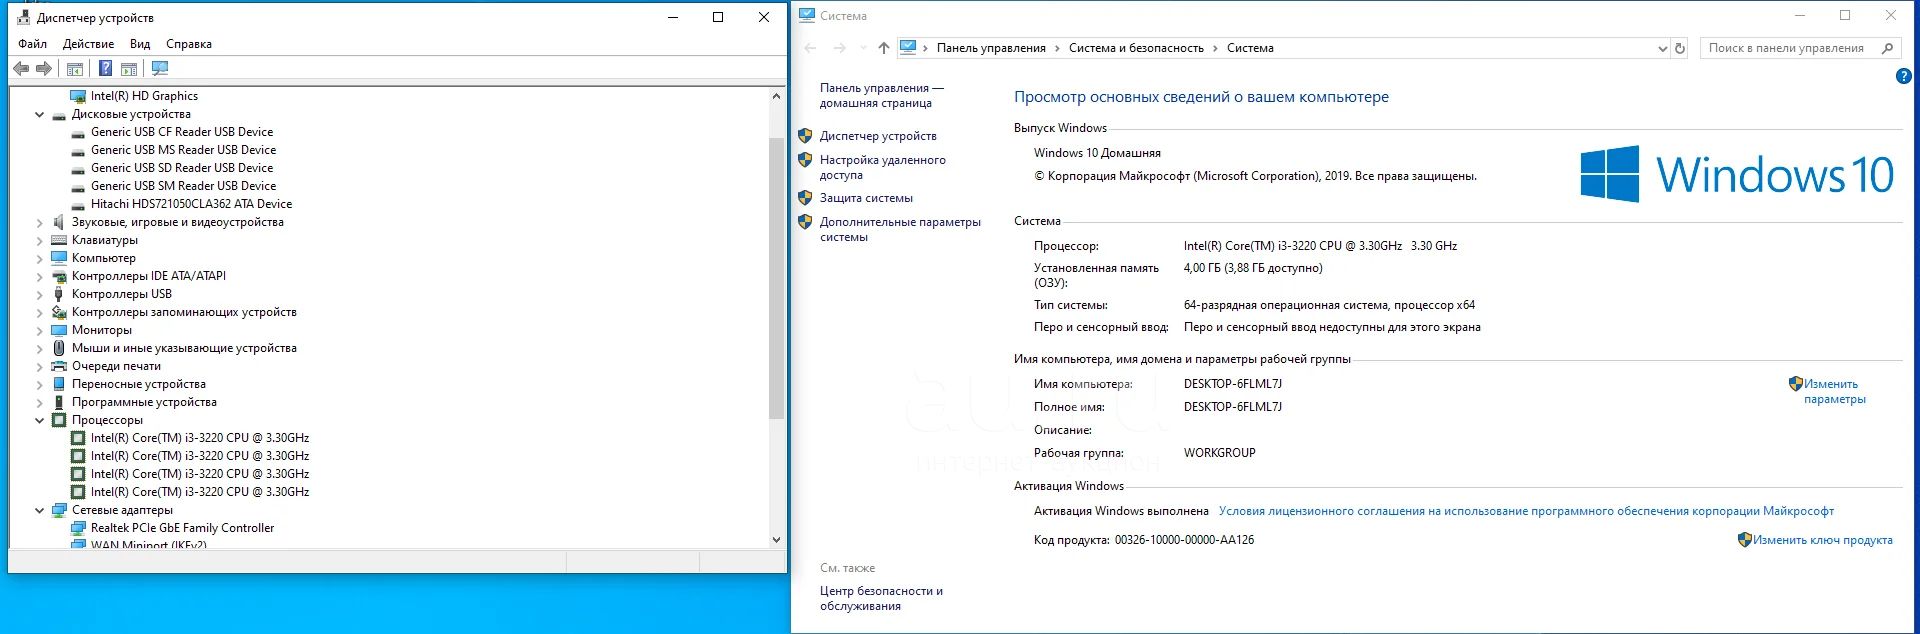Click Панель управления in the breadcrumb
This screenshot has height=634, width=1920.
[x=991, y=48]
